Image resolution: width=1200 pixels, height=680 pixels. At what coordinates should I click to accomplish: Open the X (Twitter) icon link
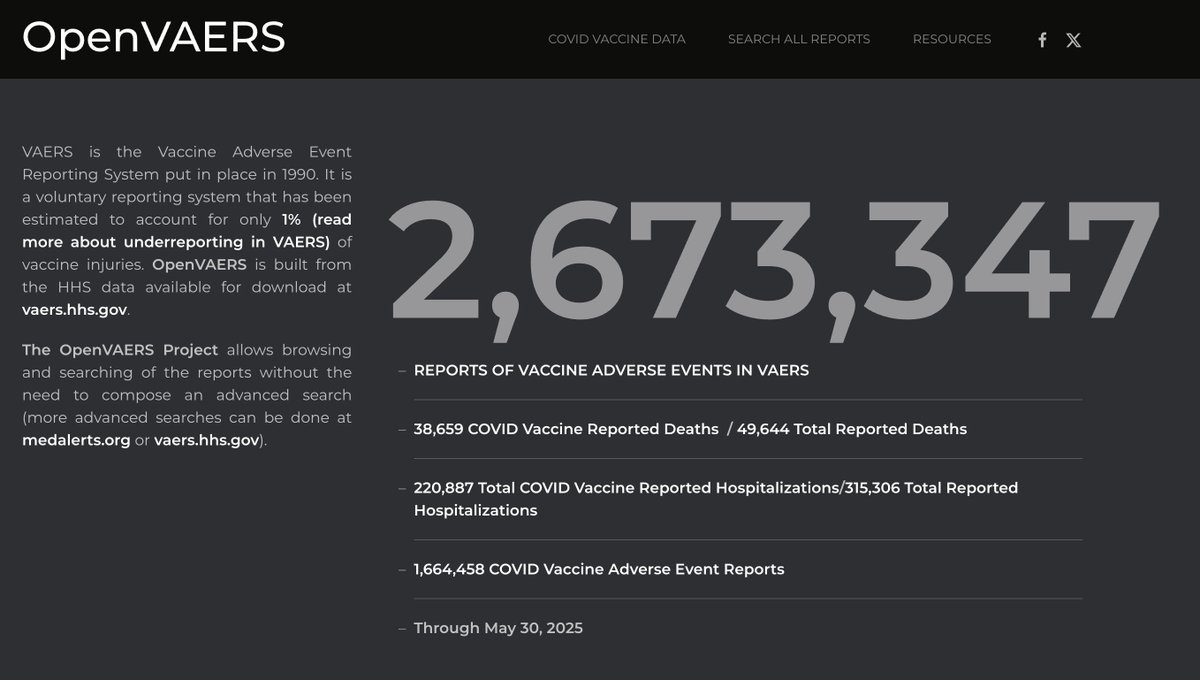1073,40
